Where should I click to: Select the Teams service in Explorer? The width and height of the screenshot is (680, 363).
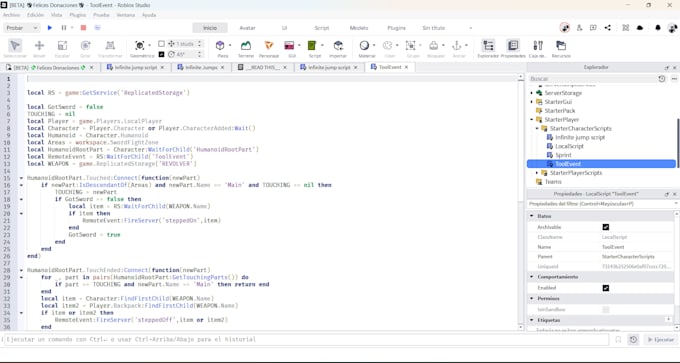click(553, 182)
